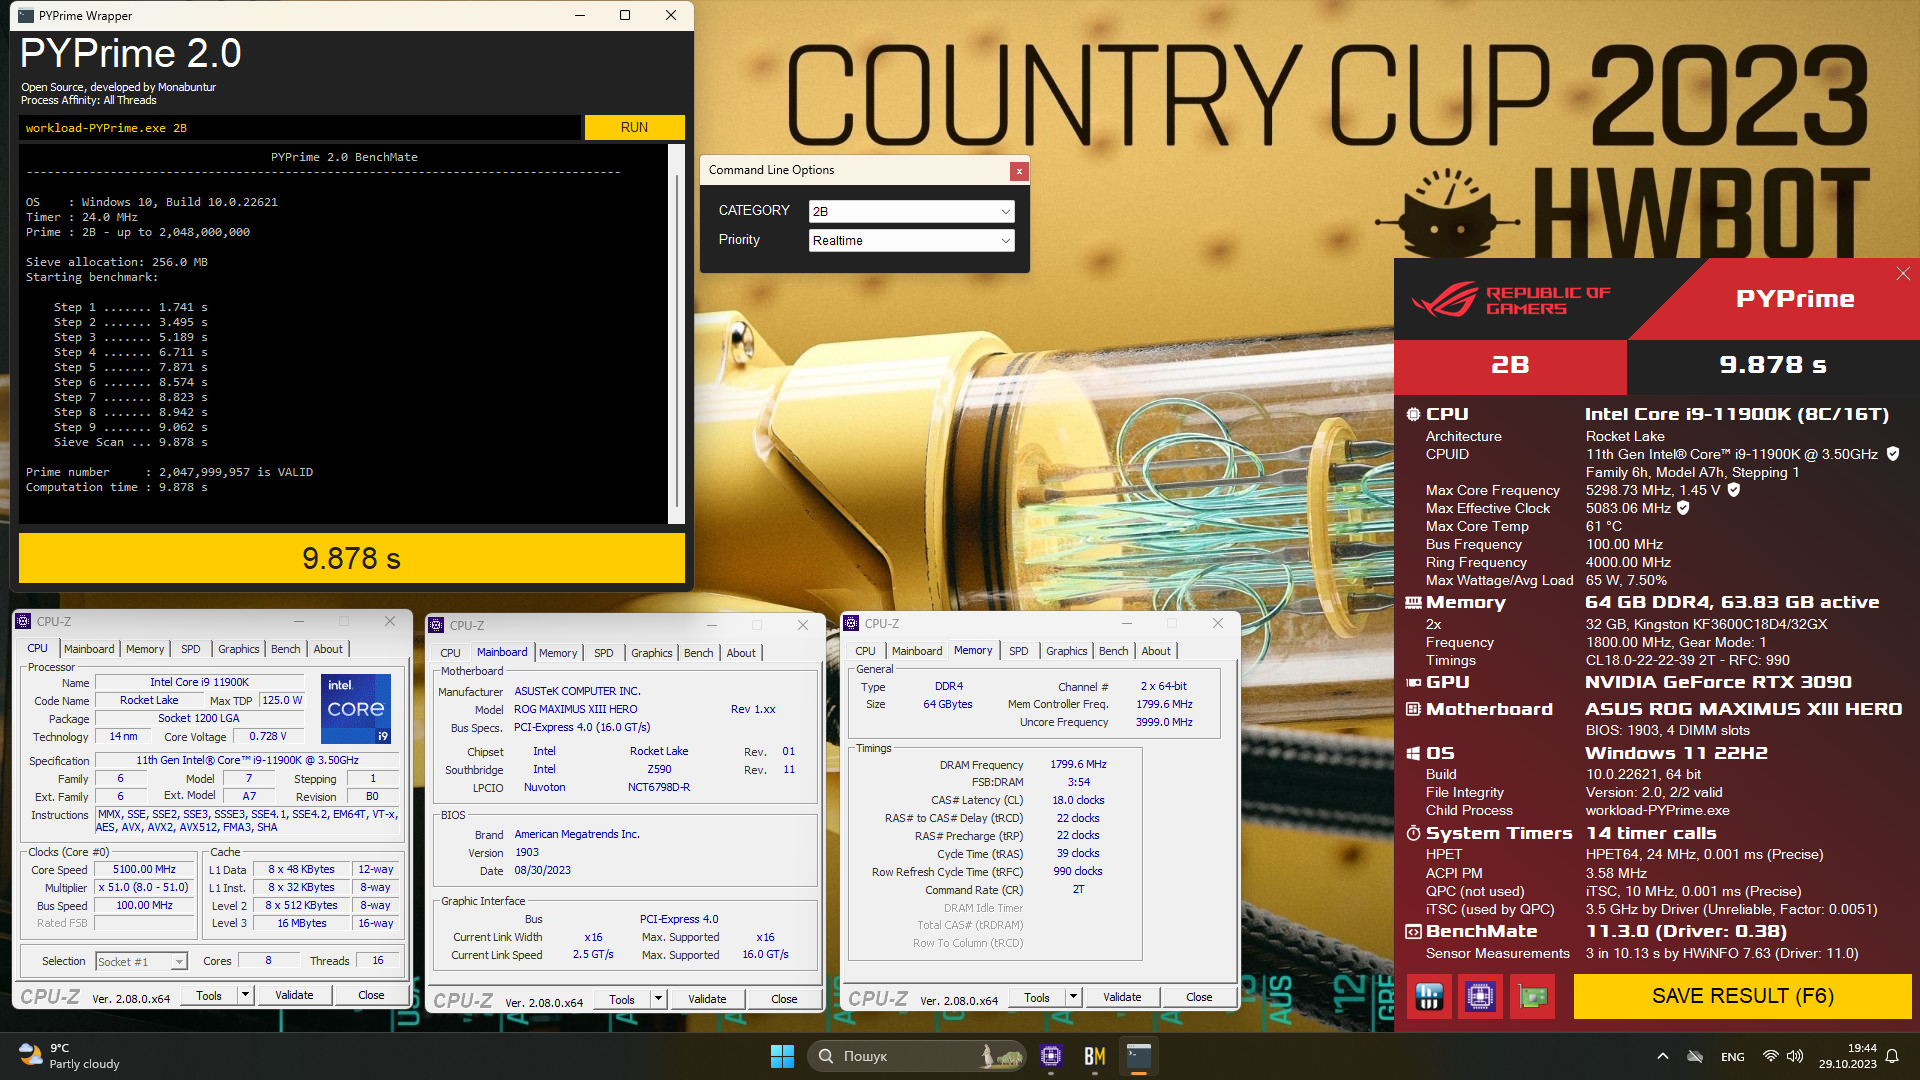Click the workload-PYPrime.exe command input field
This screenshot has height=1080, width=1920.
point(300,128)
